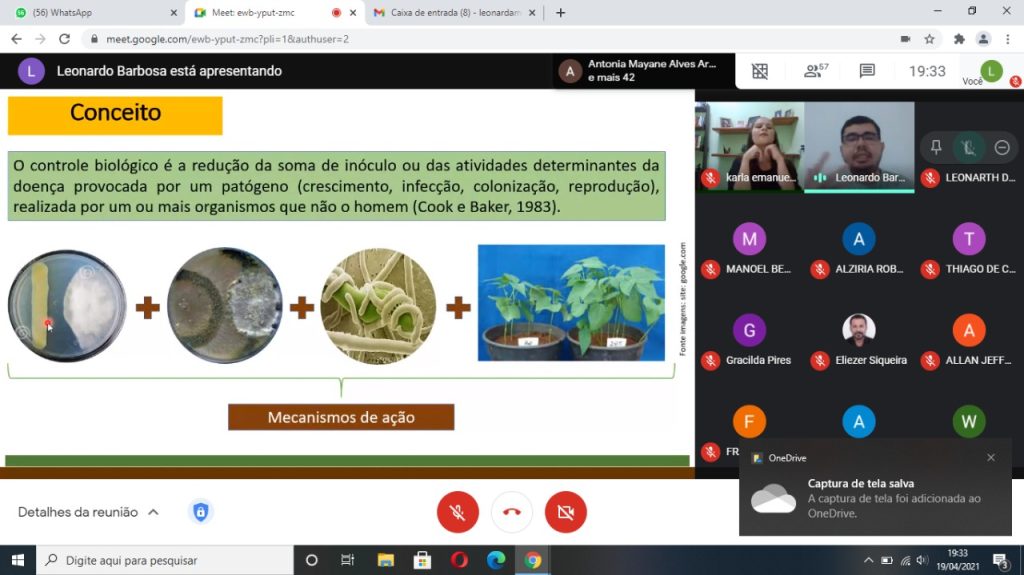Expand Detalhes da reunião
The height and width of the screenshot is (575, 1024).
[88, 512]
